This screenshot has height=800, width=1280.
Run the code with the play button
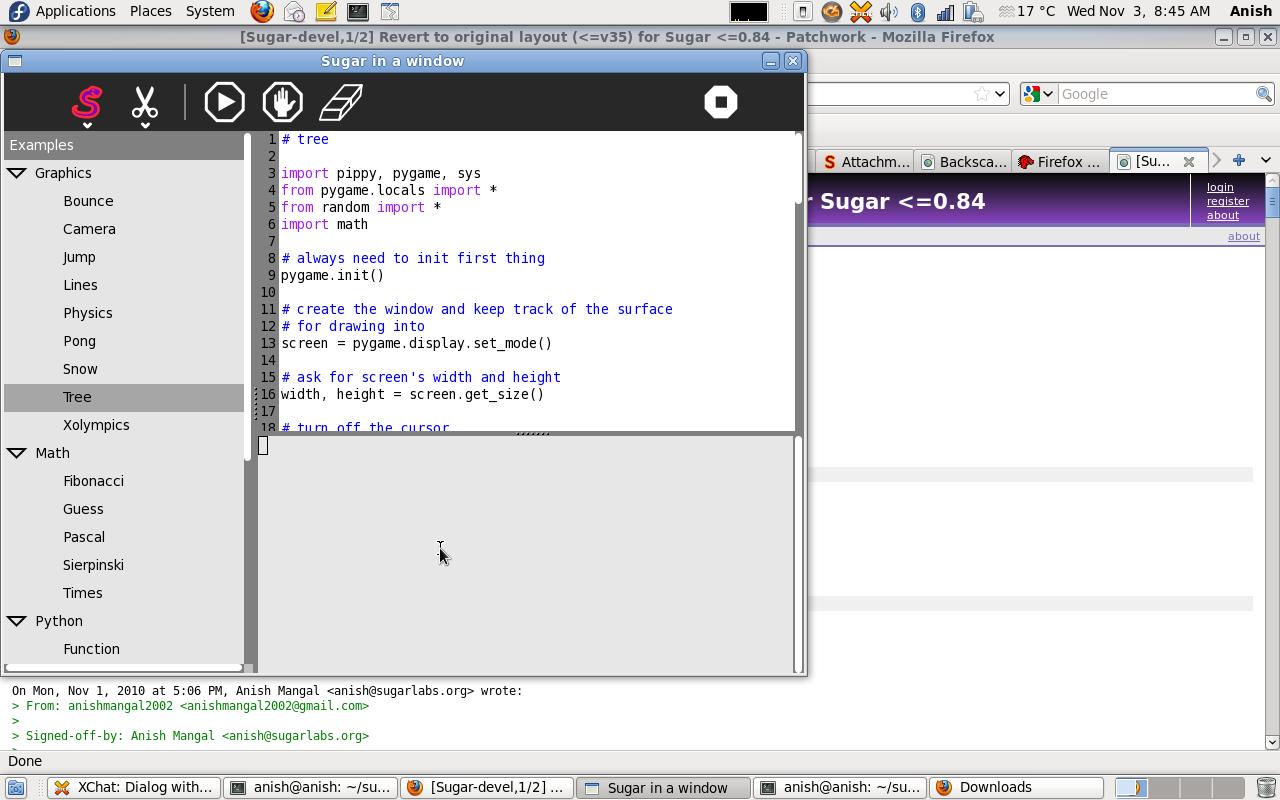click(x=224, y=102)
